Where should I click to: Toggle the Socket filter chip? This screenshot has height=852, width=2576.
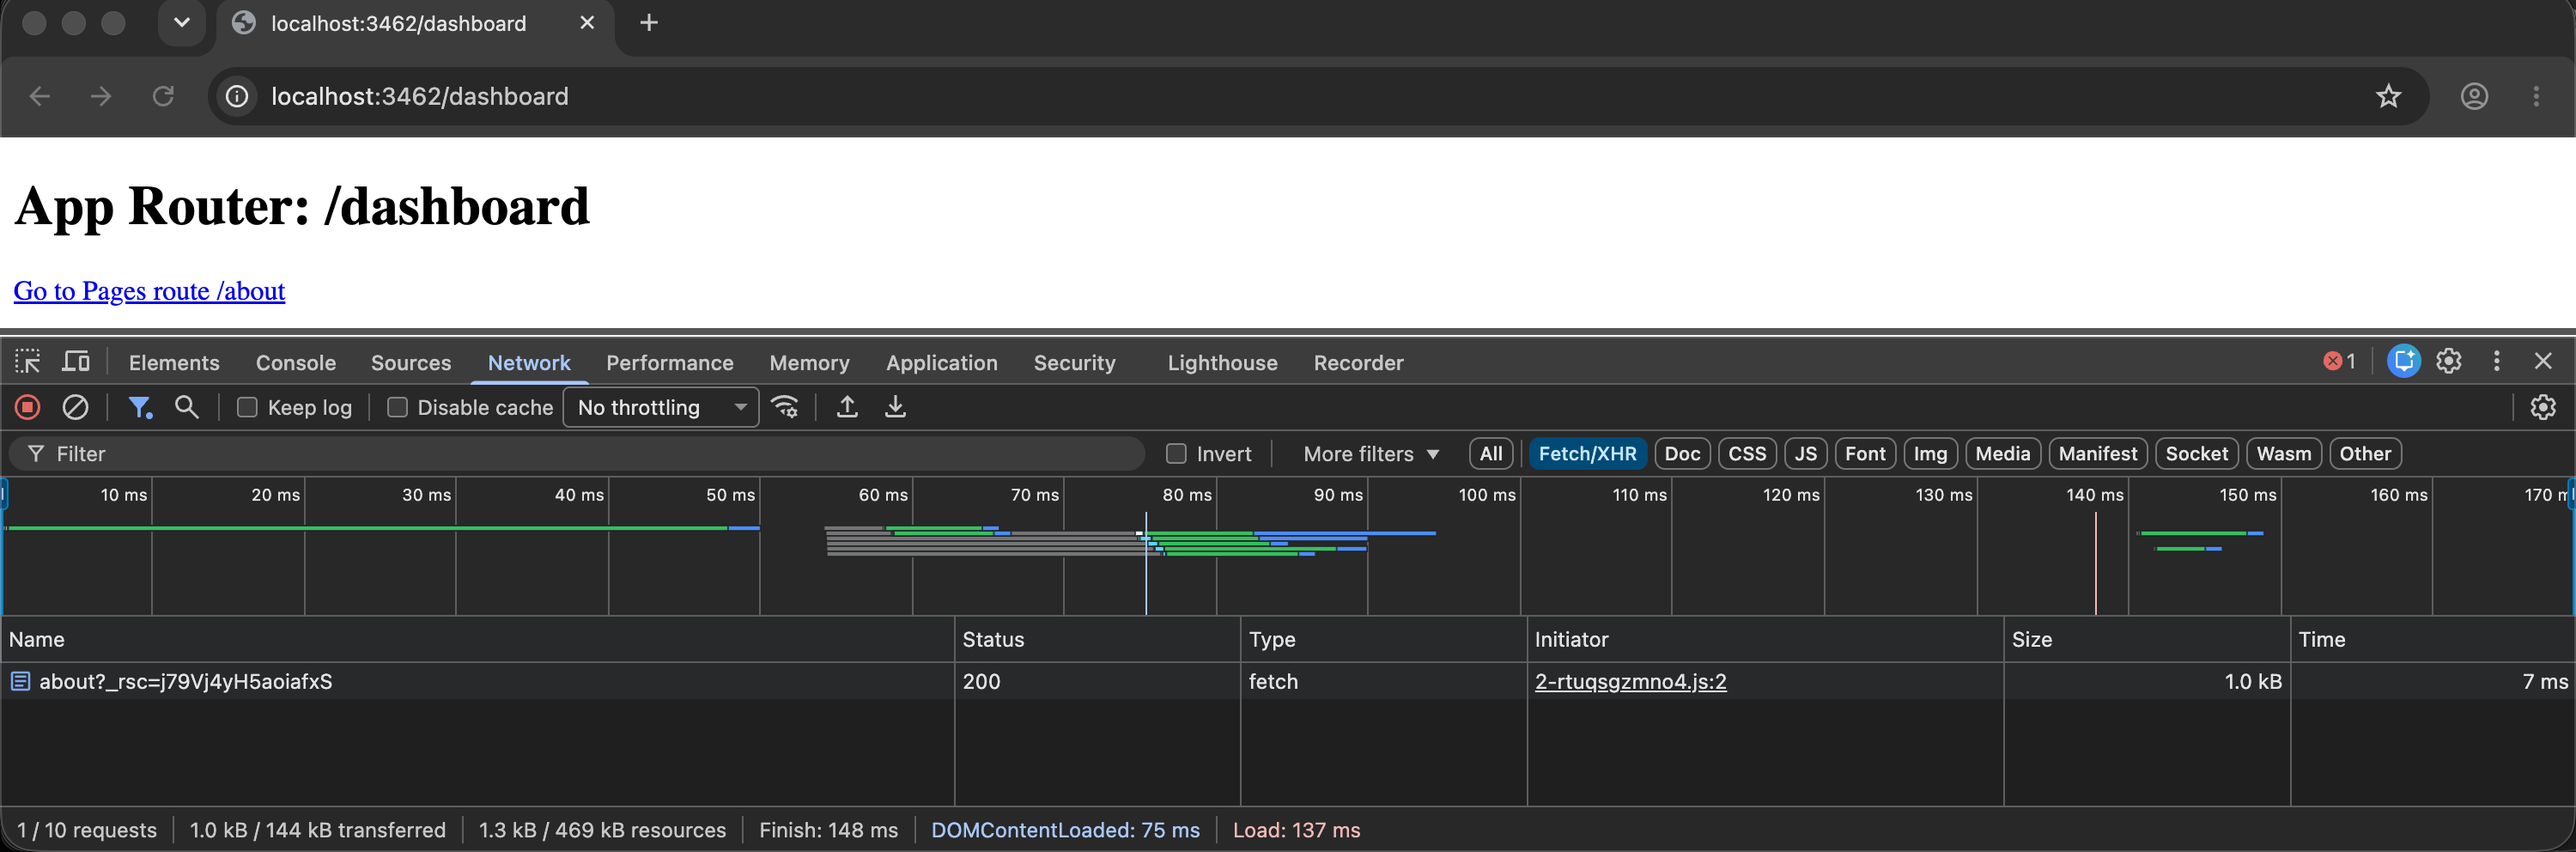pos(2196,453)
